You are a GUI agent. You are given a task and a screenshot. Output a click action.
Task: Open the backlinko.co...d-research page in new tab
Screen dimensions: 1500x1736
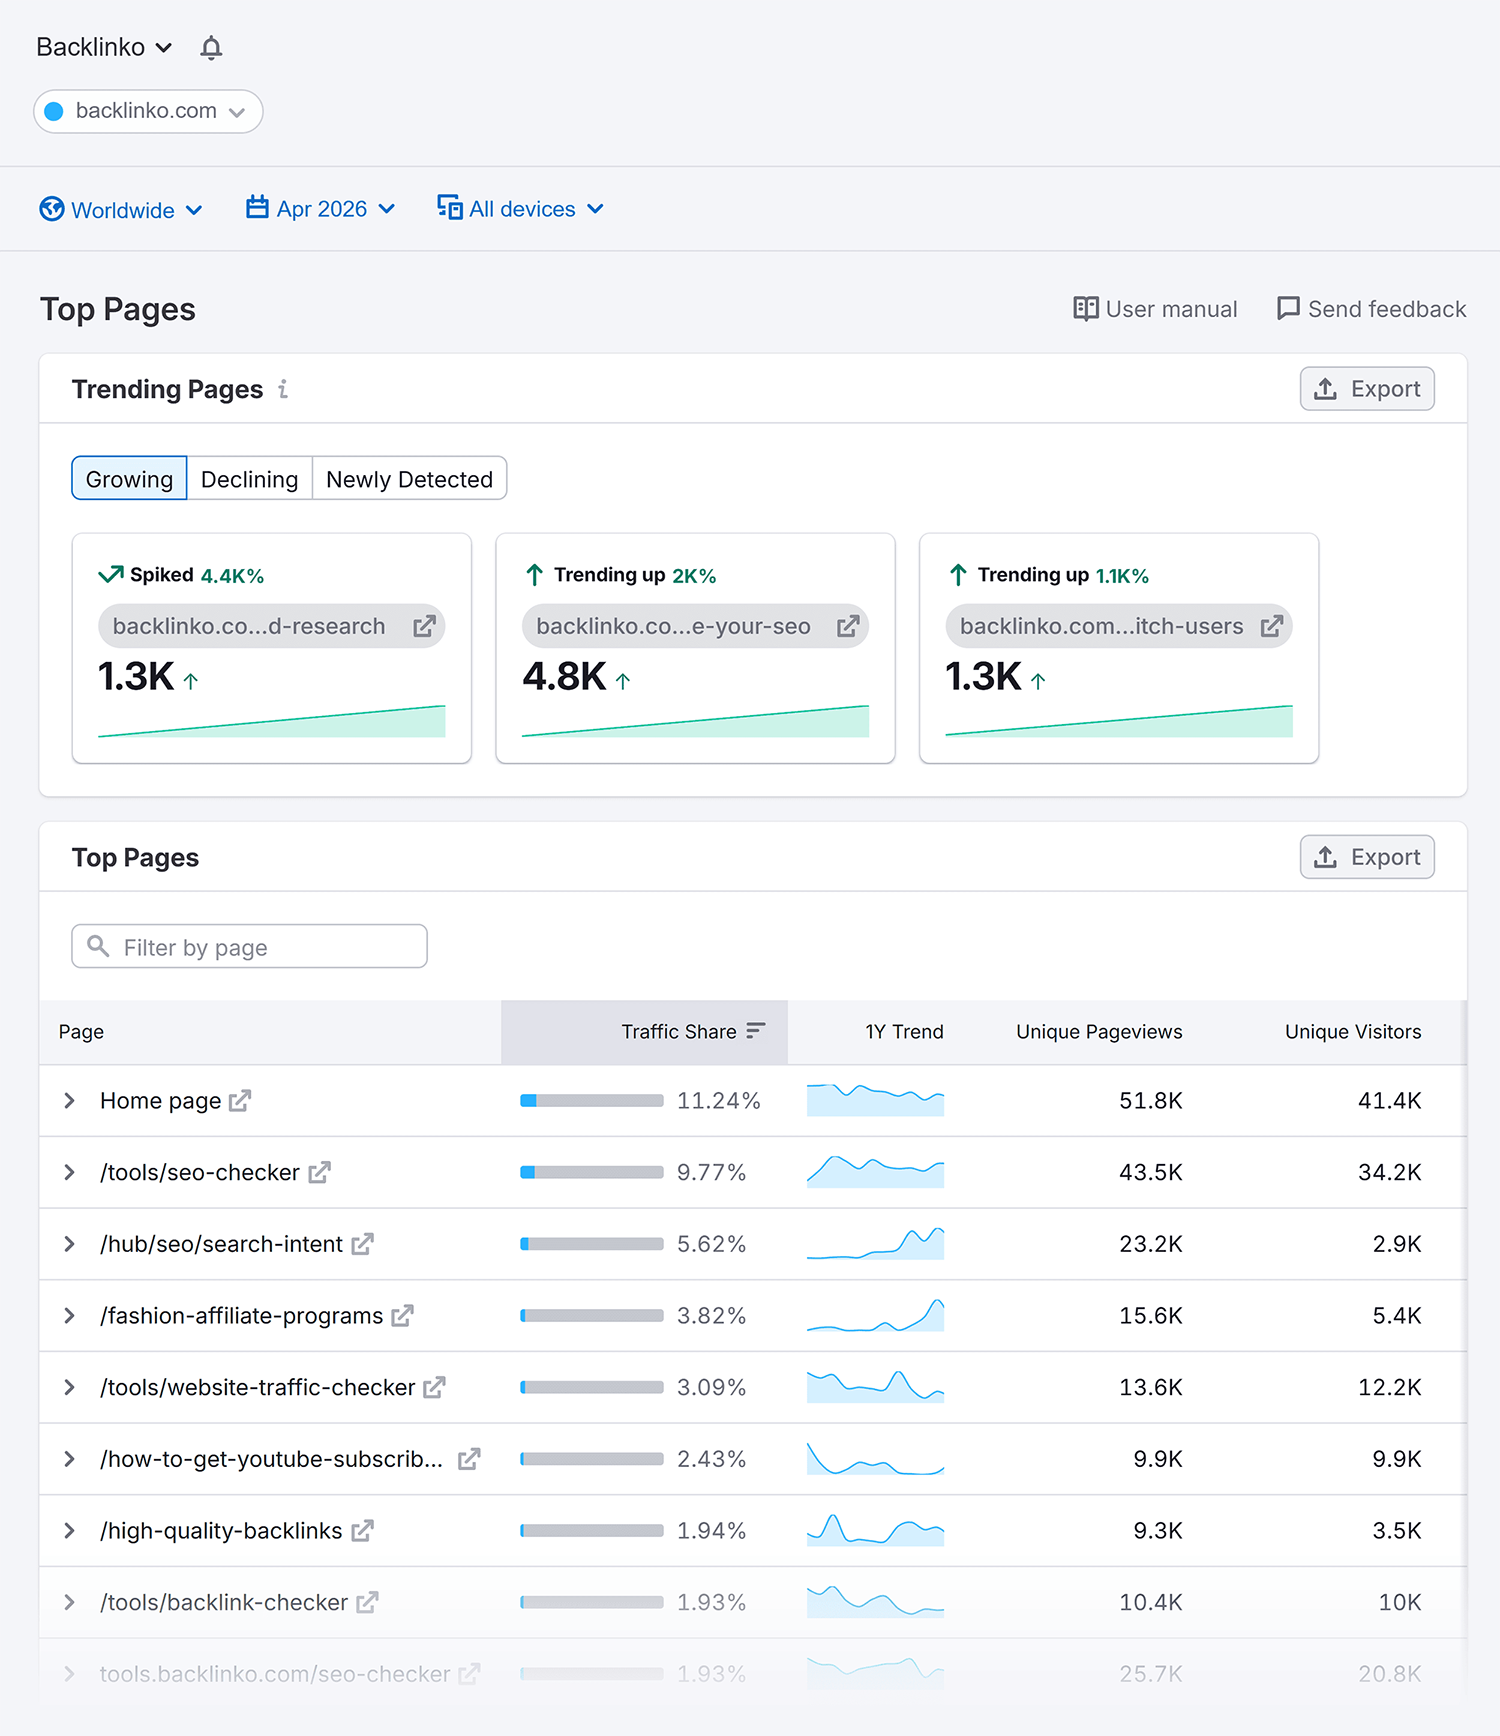tap(425, 626)
